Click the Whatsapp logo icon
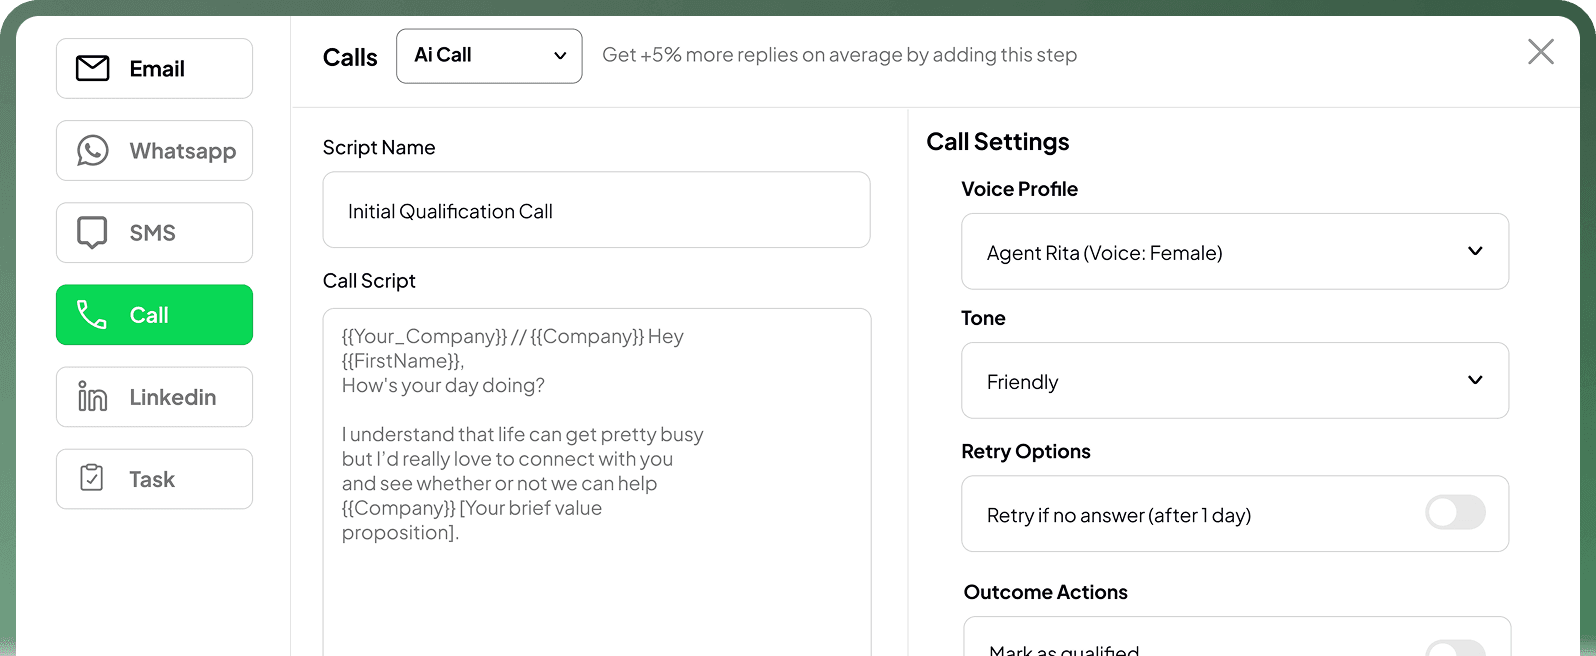The image size is (1596, 656). (x=93, y=151)
